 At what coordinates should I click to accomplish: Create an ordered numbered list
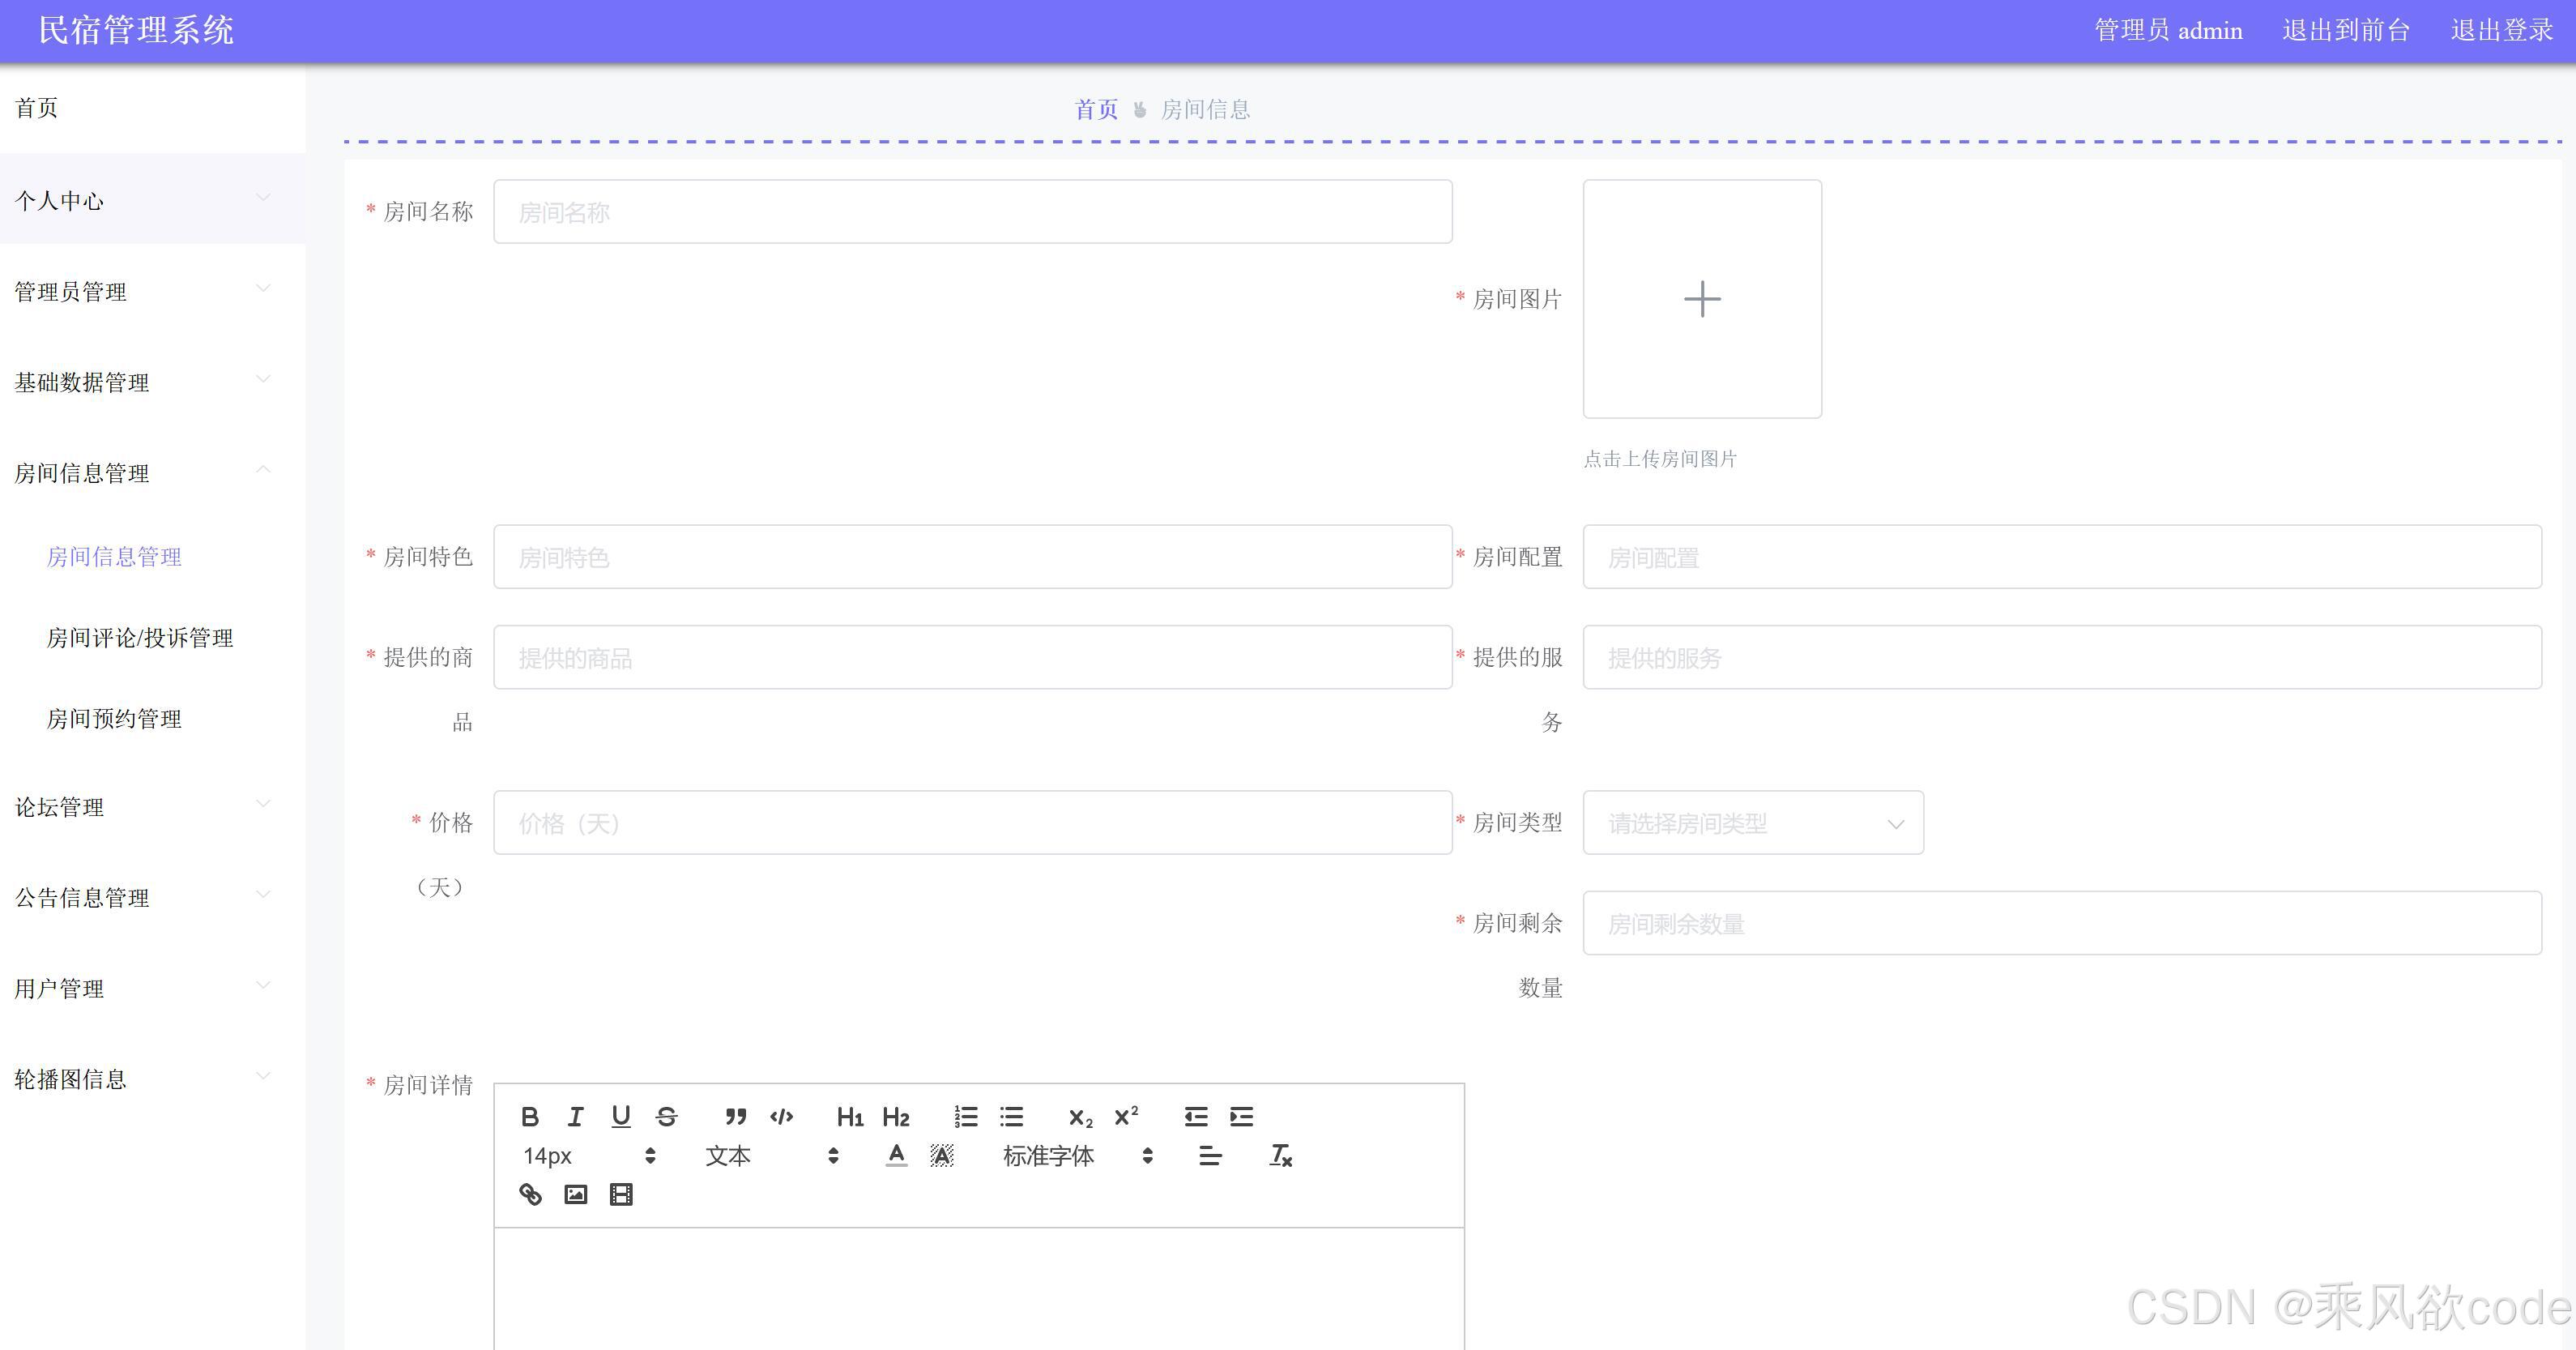(x=966, y=1116)
